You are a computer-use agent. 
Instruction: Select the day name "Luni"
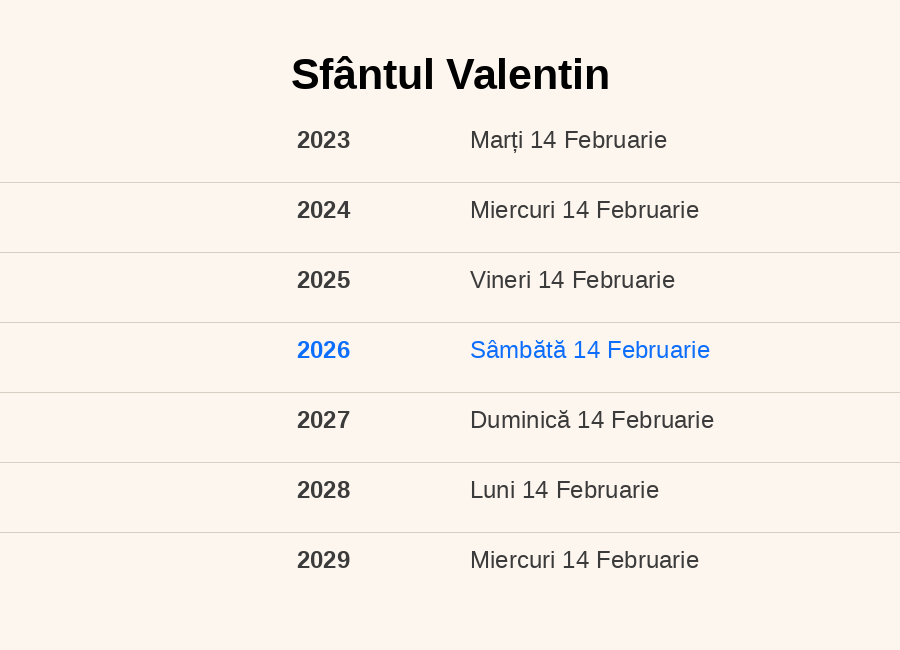(x=492, y=490)
